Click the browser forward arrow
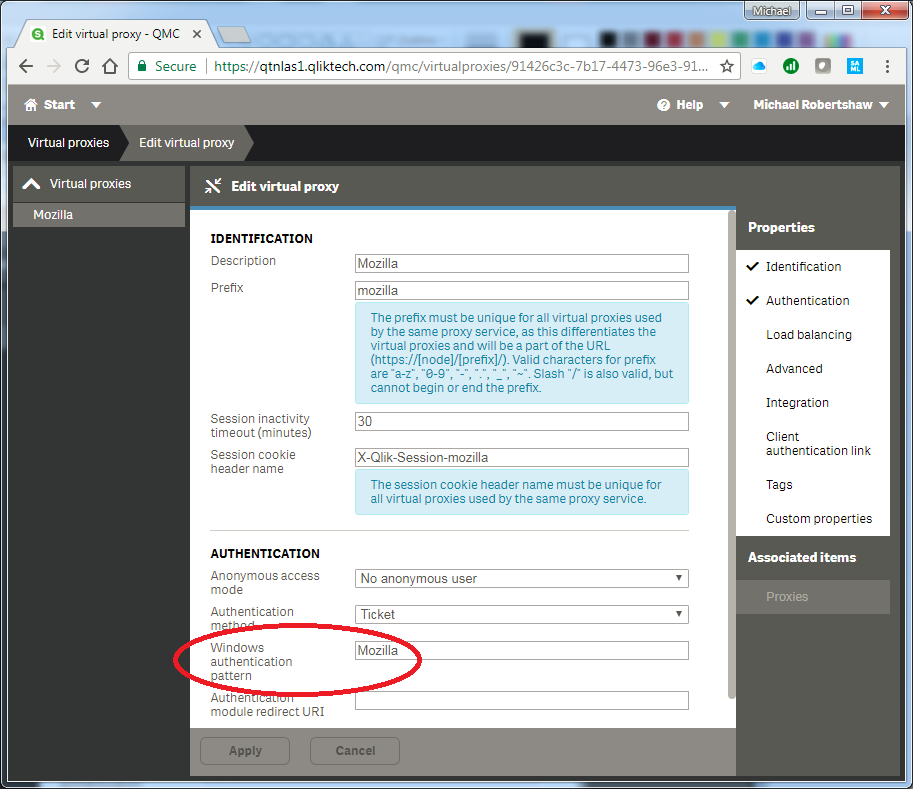913x789 pixels. pyautogui.click(x=54, y=66)
